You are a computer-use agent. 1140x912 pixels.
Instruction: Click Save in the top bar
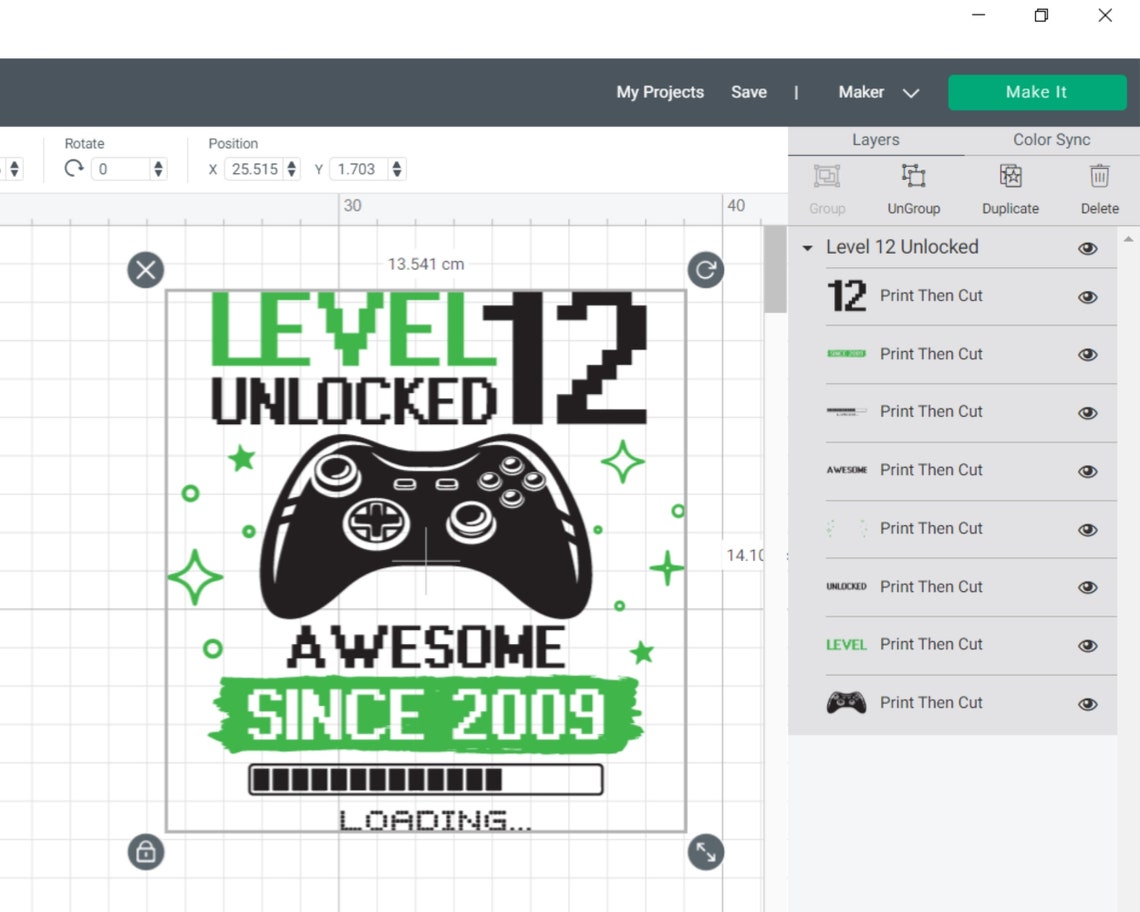[x=749, y=92]
